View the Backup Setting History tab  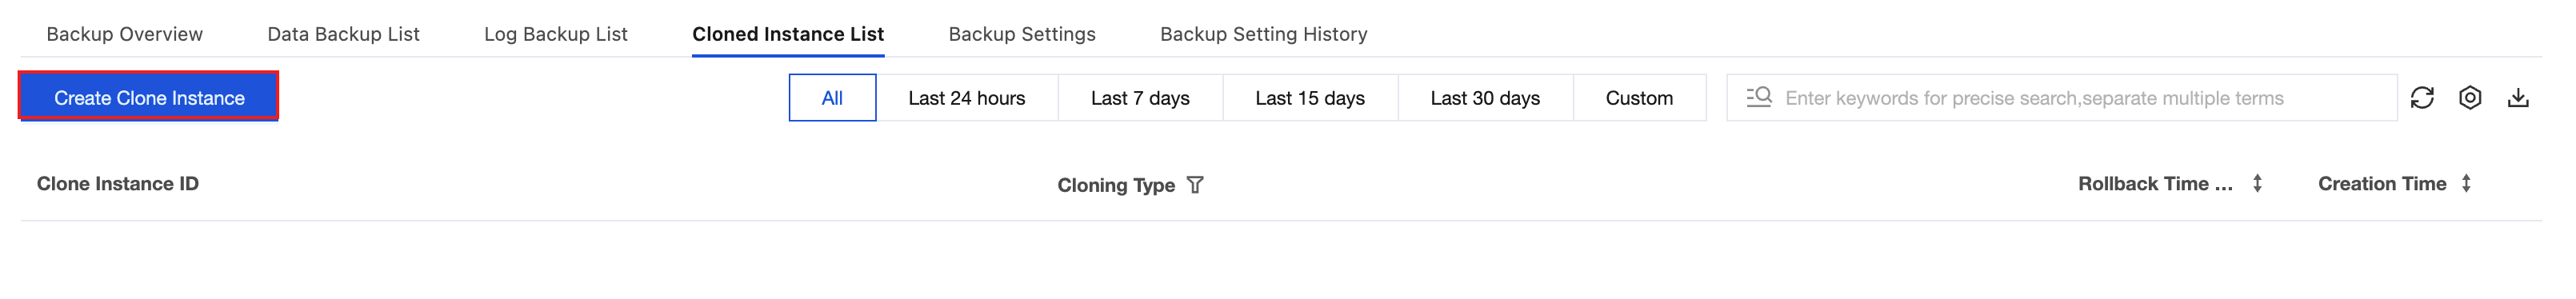click(x=1263, y=34)
